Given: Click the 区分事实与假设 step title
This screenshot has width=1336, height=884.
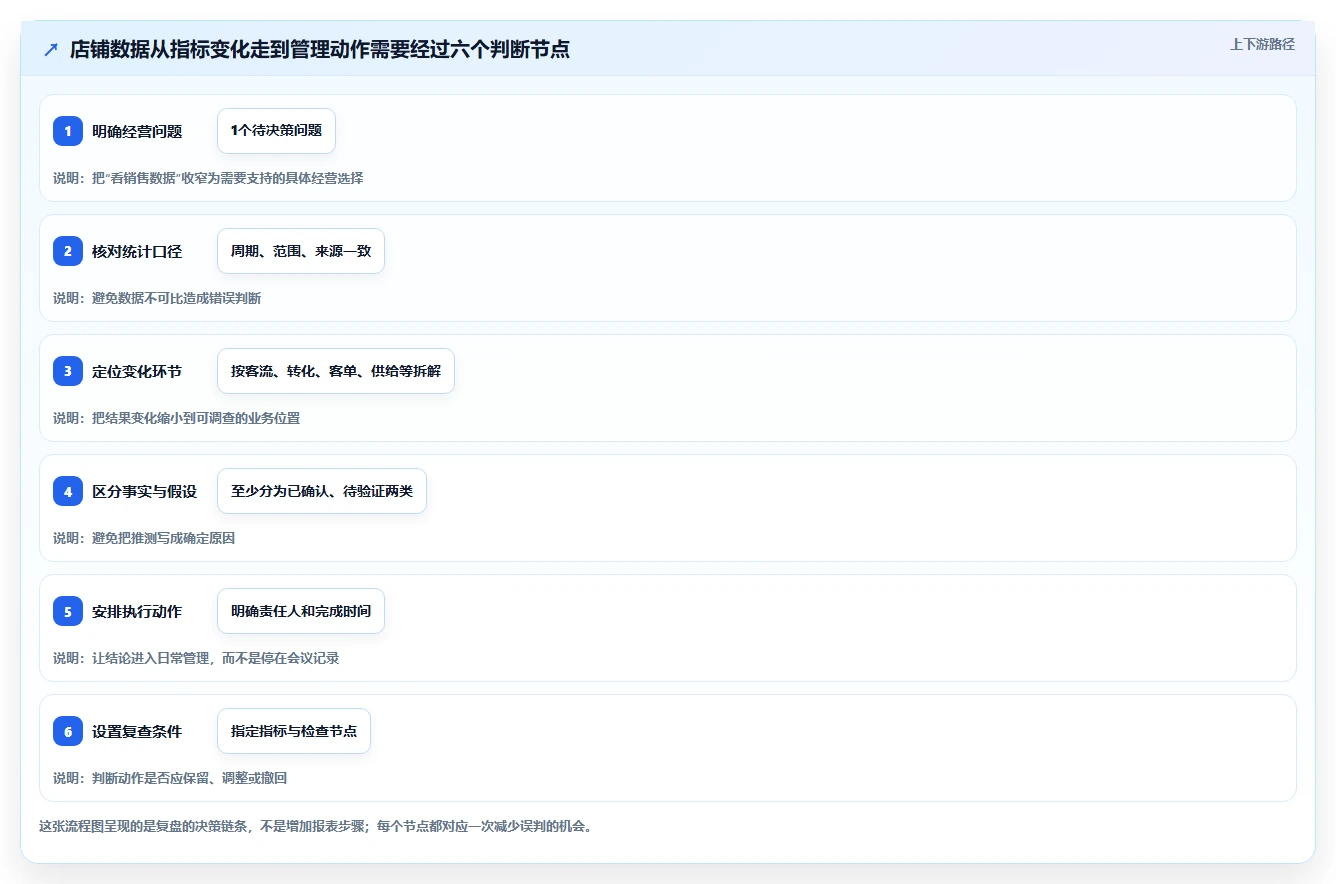Looking at the screenshot, I should [144, 491].
